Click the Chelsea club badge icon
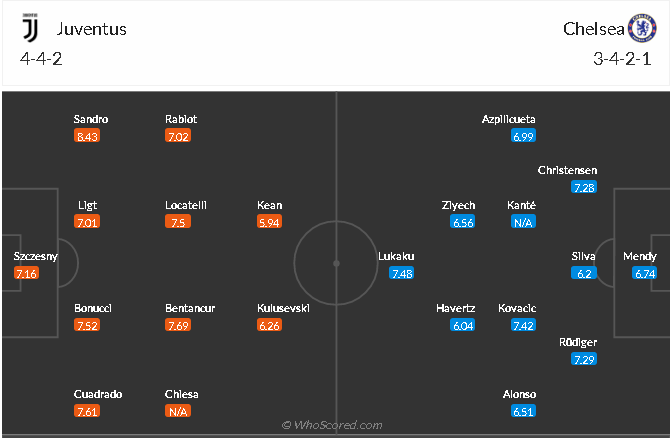 pyautogui.click(x=642, y=28)
